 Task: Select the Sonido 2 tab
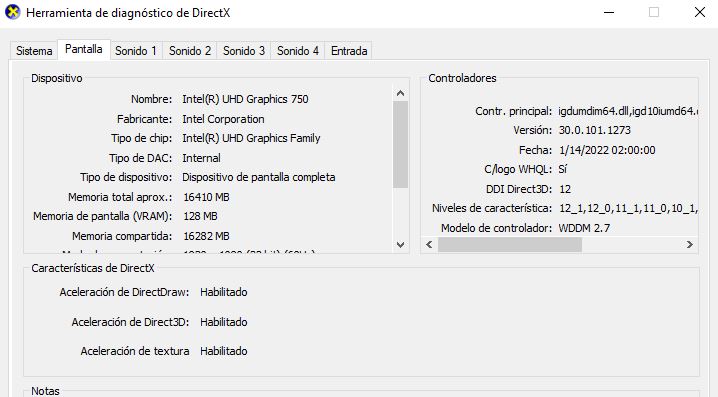pyautogui.click(x=190, y=51)
